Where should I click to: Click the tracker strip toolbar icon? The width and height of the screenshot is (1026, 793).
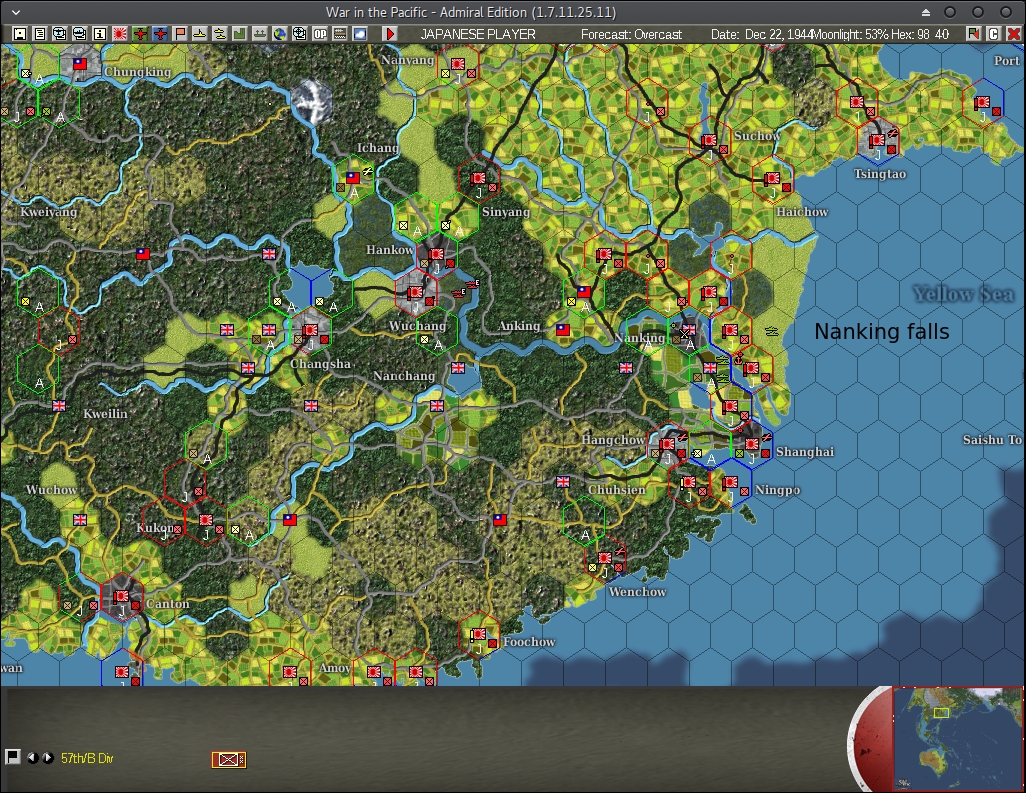[x=340, y=33]
